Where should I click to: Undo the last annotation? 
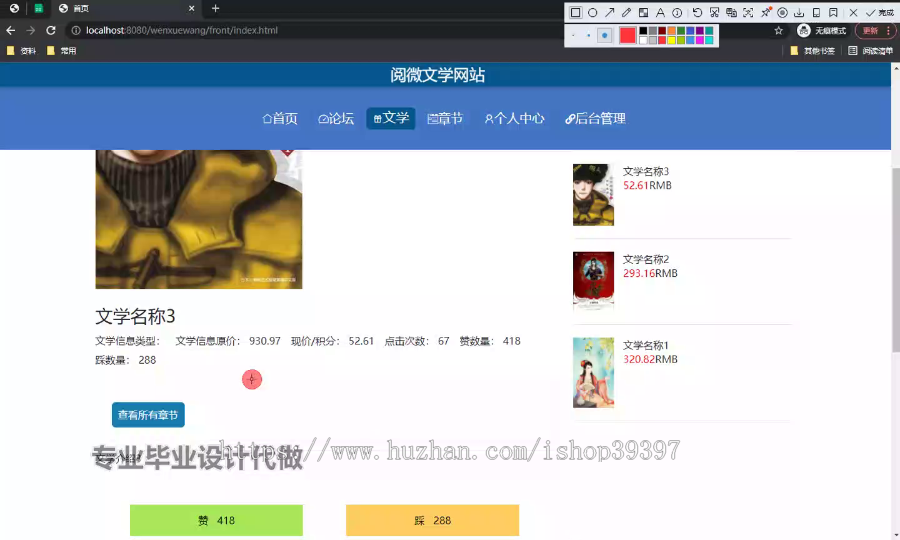click(x=697, y=13)
